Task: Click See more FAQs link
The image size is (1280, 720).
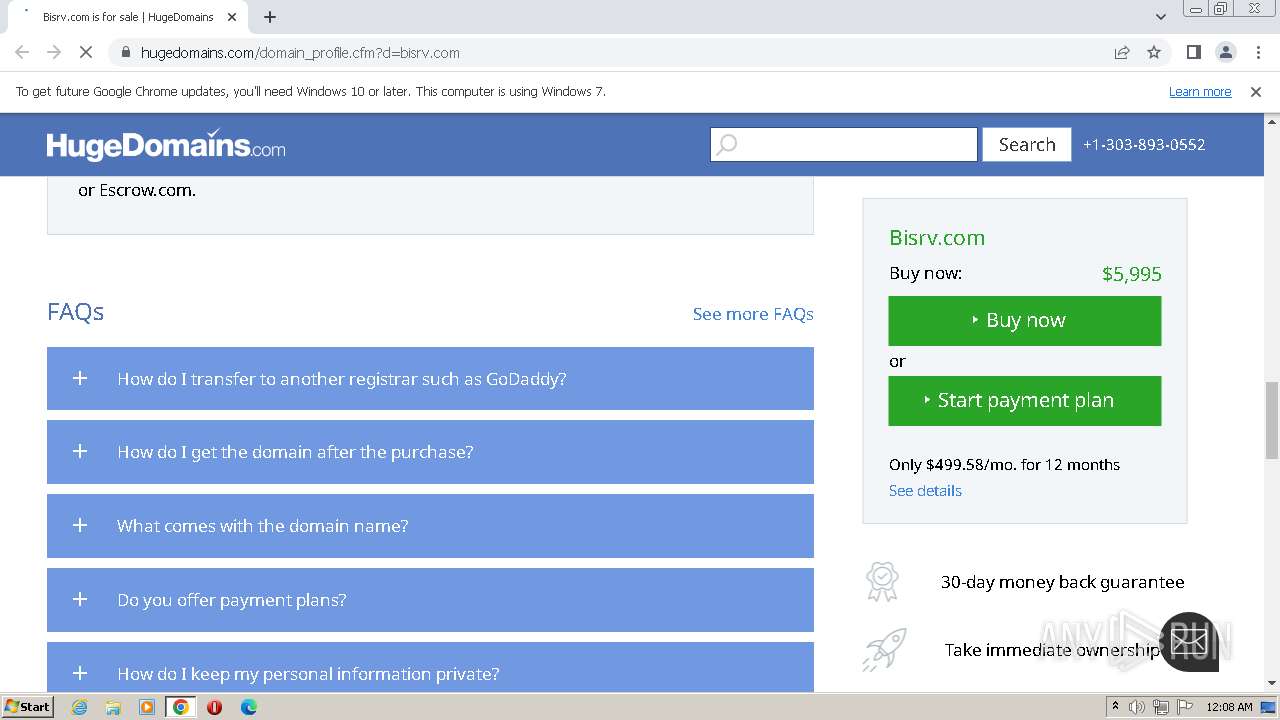Action: pyautogui.click(x=753, y=314)
